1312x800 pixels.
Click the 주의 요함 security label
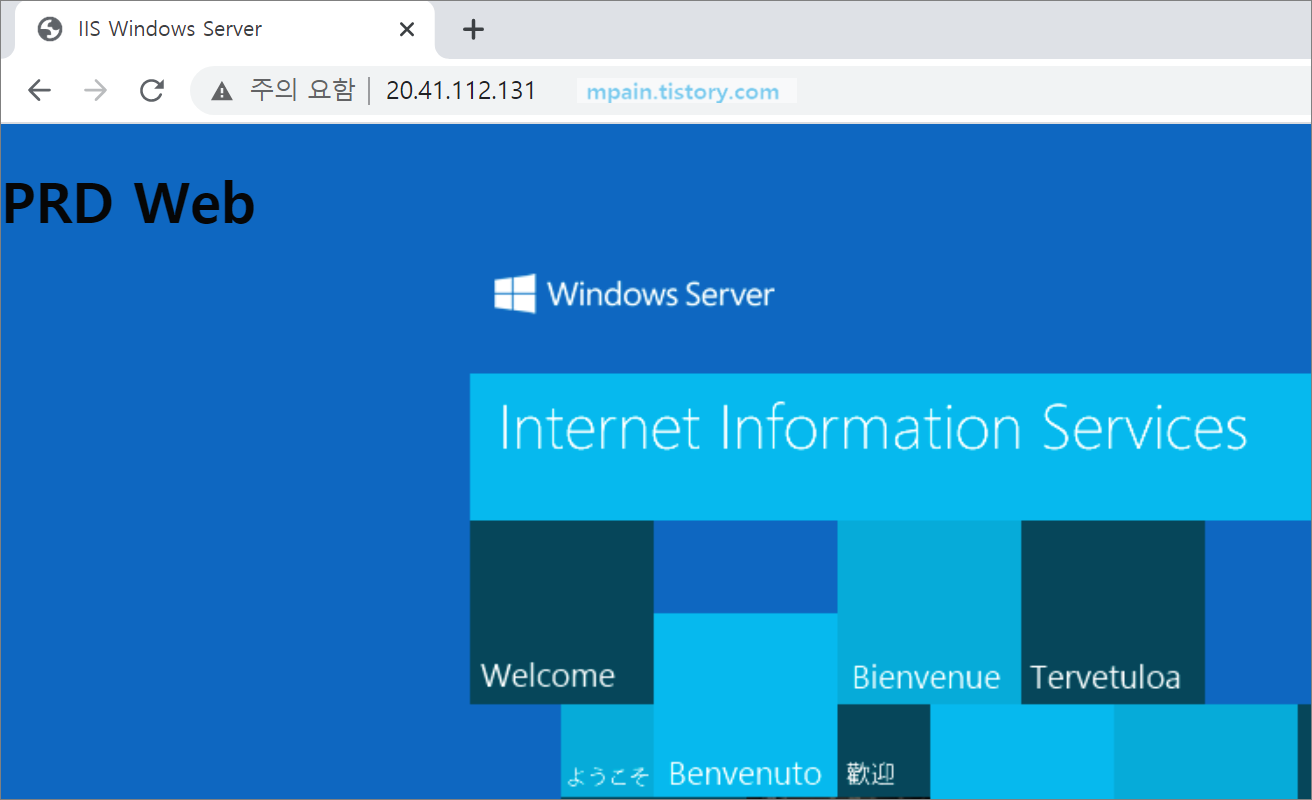[x=302, y=91]
